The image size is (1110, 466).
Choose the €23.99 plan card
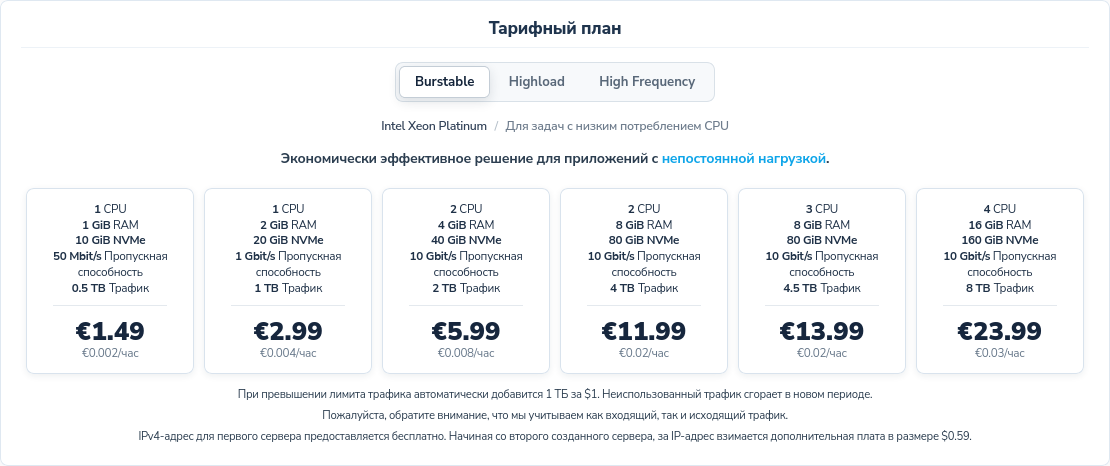click(x=1000, y=280)
